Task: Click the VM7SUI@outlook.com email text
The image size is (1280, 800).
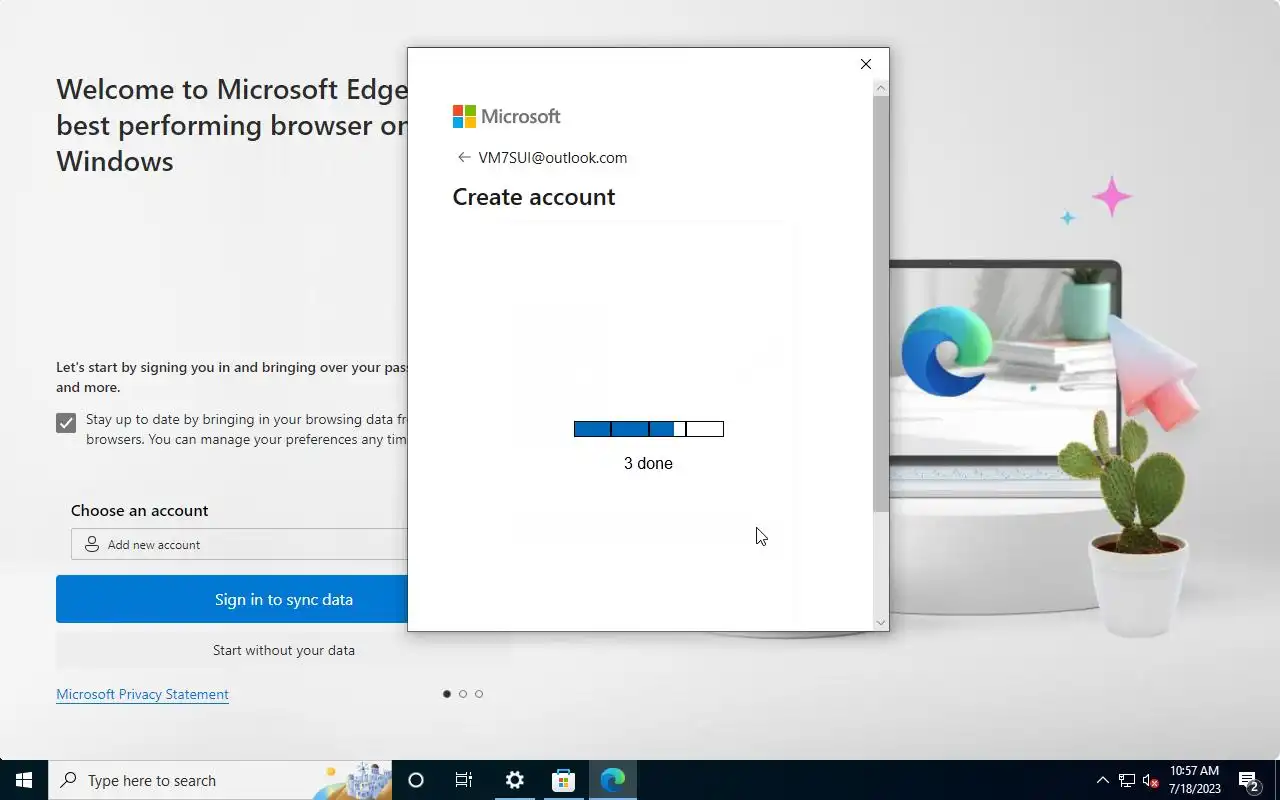Action: pos(553,157)
